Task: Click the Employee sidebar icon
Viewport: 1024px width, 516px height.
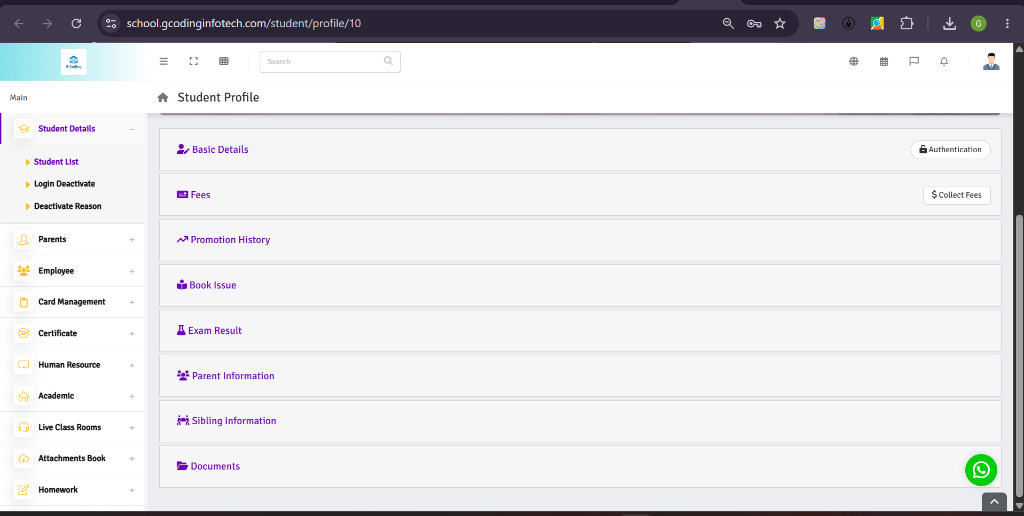Action: click(24, 271)
